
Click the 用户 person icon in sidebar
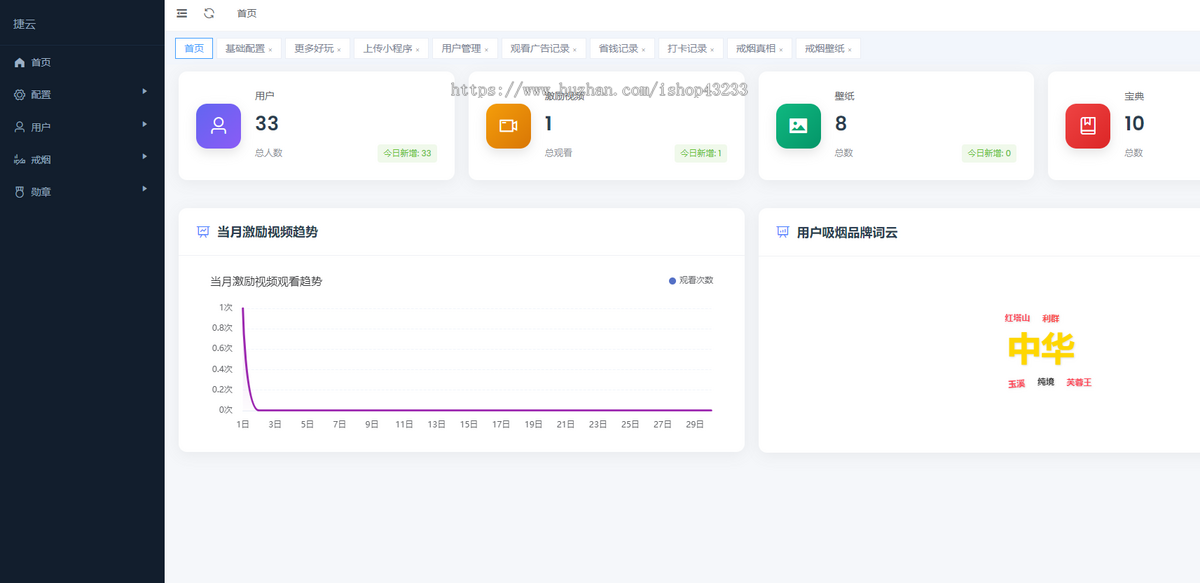[19, 127]
